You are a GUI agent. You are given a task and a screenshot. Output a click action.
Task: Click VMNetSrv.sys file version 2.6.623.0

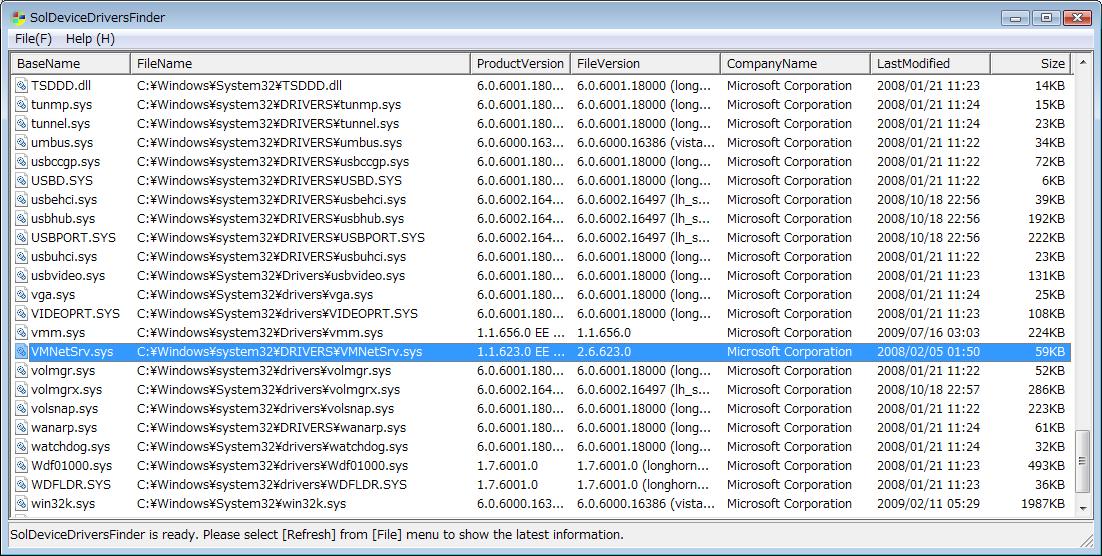click(x=604, y=351)
